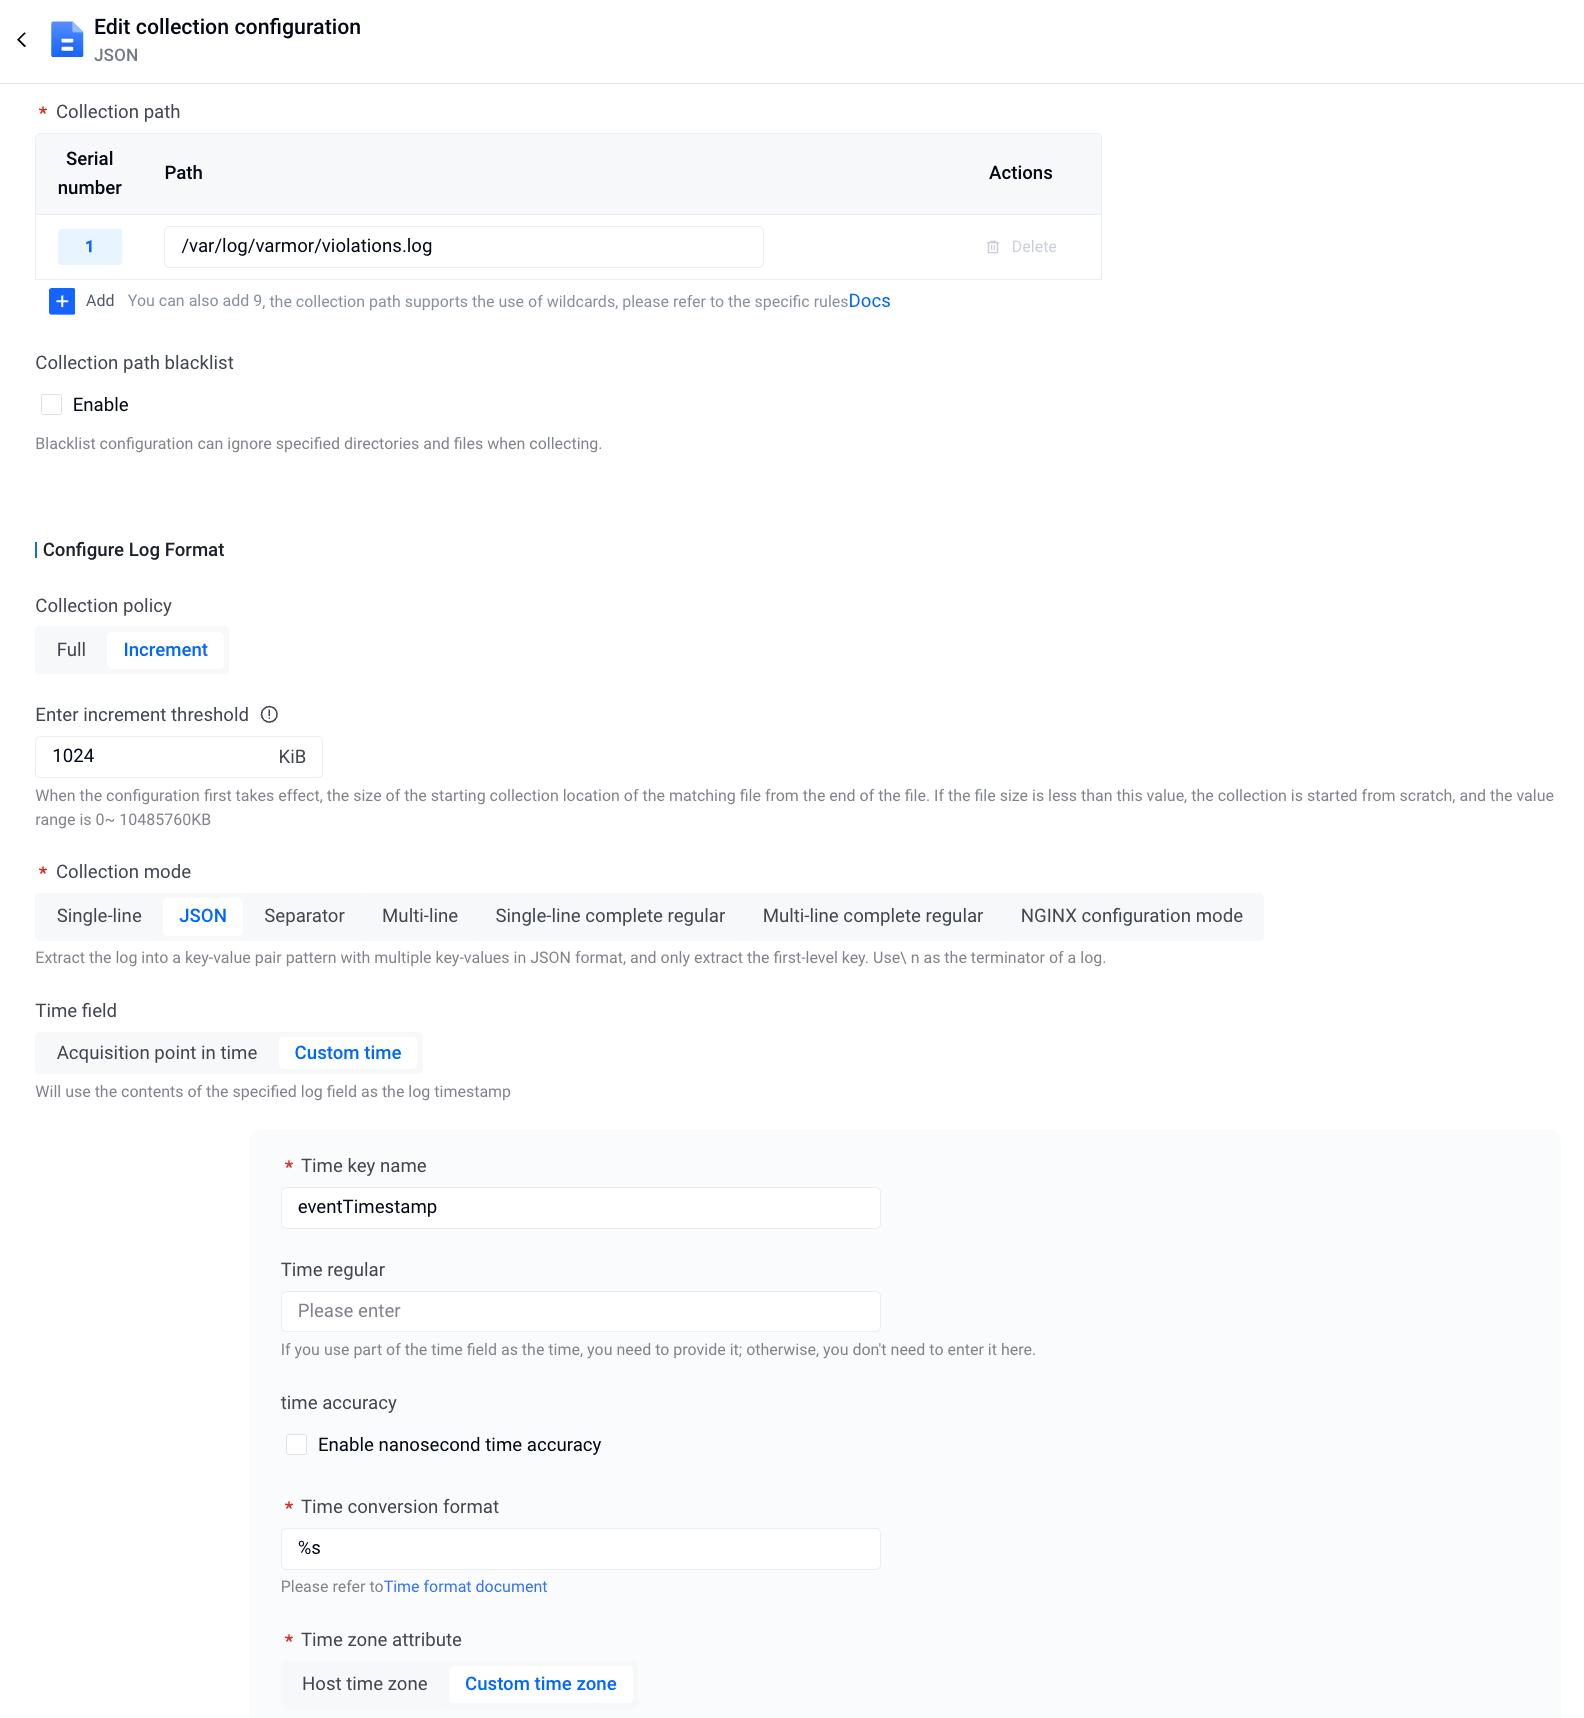Open the Docs link for wildcard rules
The width and height of the screenshot is (1584, 1718).
pos(869,301)
